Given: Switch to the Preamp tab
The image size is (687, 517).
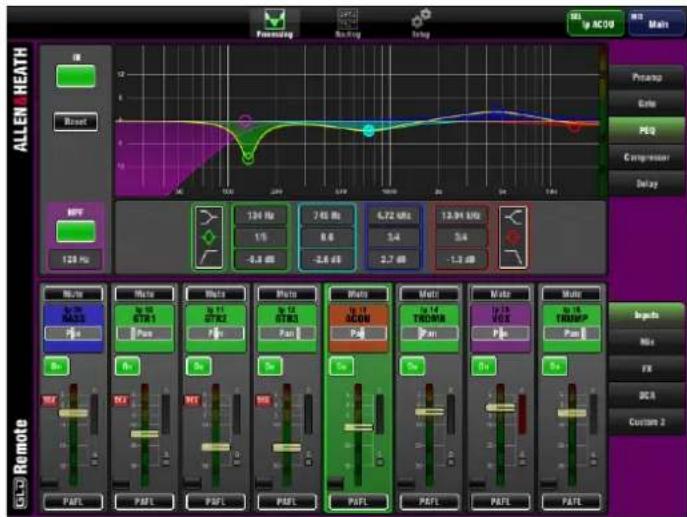Looking at the screenshot, I should click(x=647, y=77).
